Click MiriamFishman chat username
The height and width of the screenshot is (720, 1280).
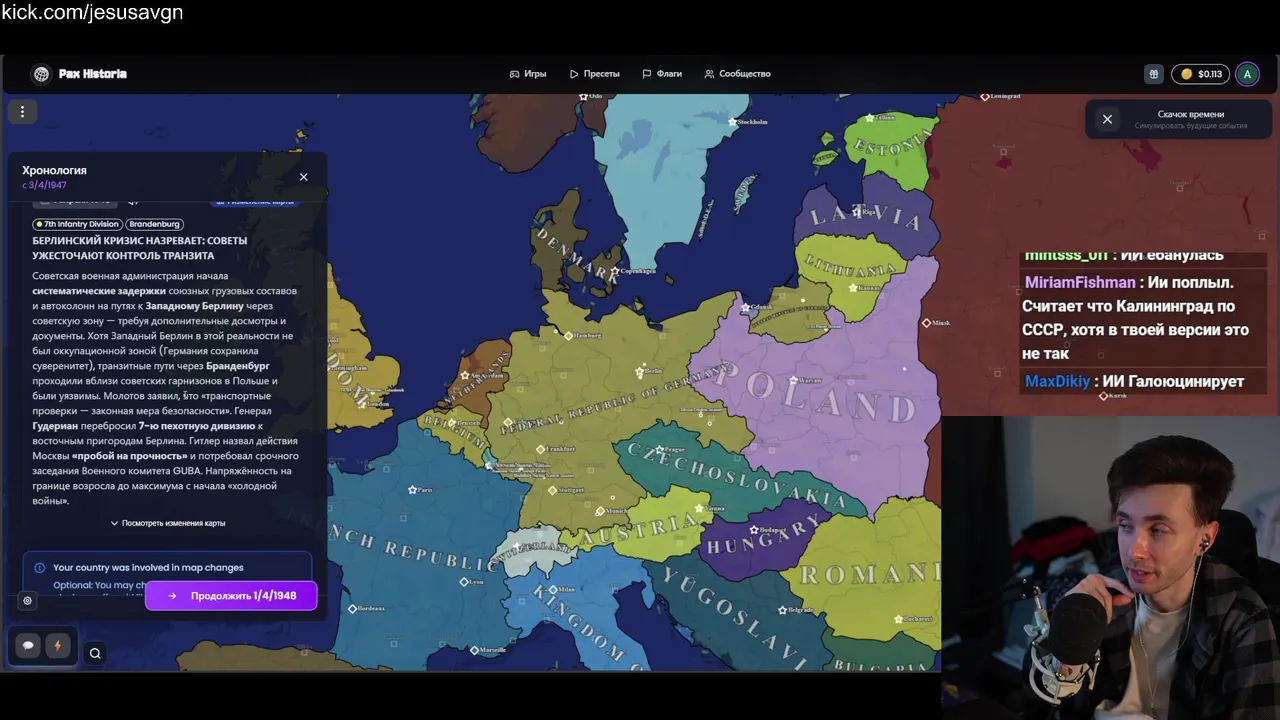[1080, 282]
